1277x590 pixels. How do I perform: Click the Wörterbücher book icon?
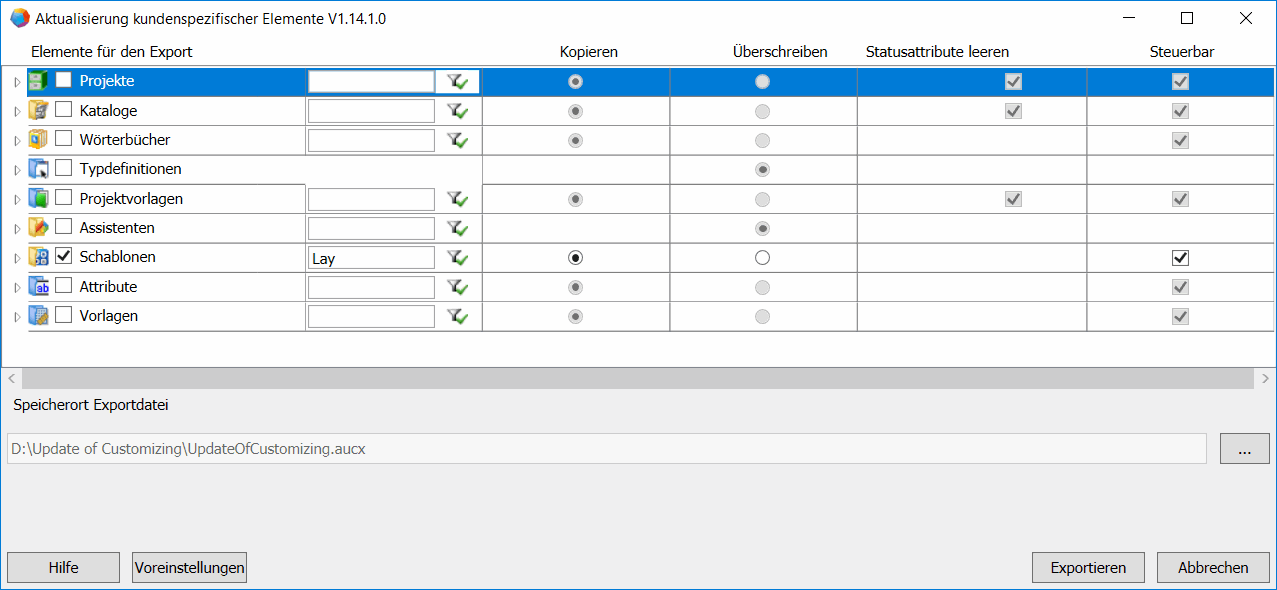tap(39, 140)
